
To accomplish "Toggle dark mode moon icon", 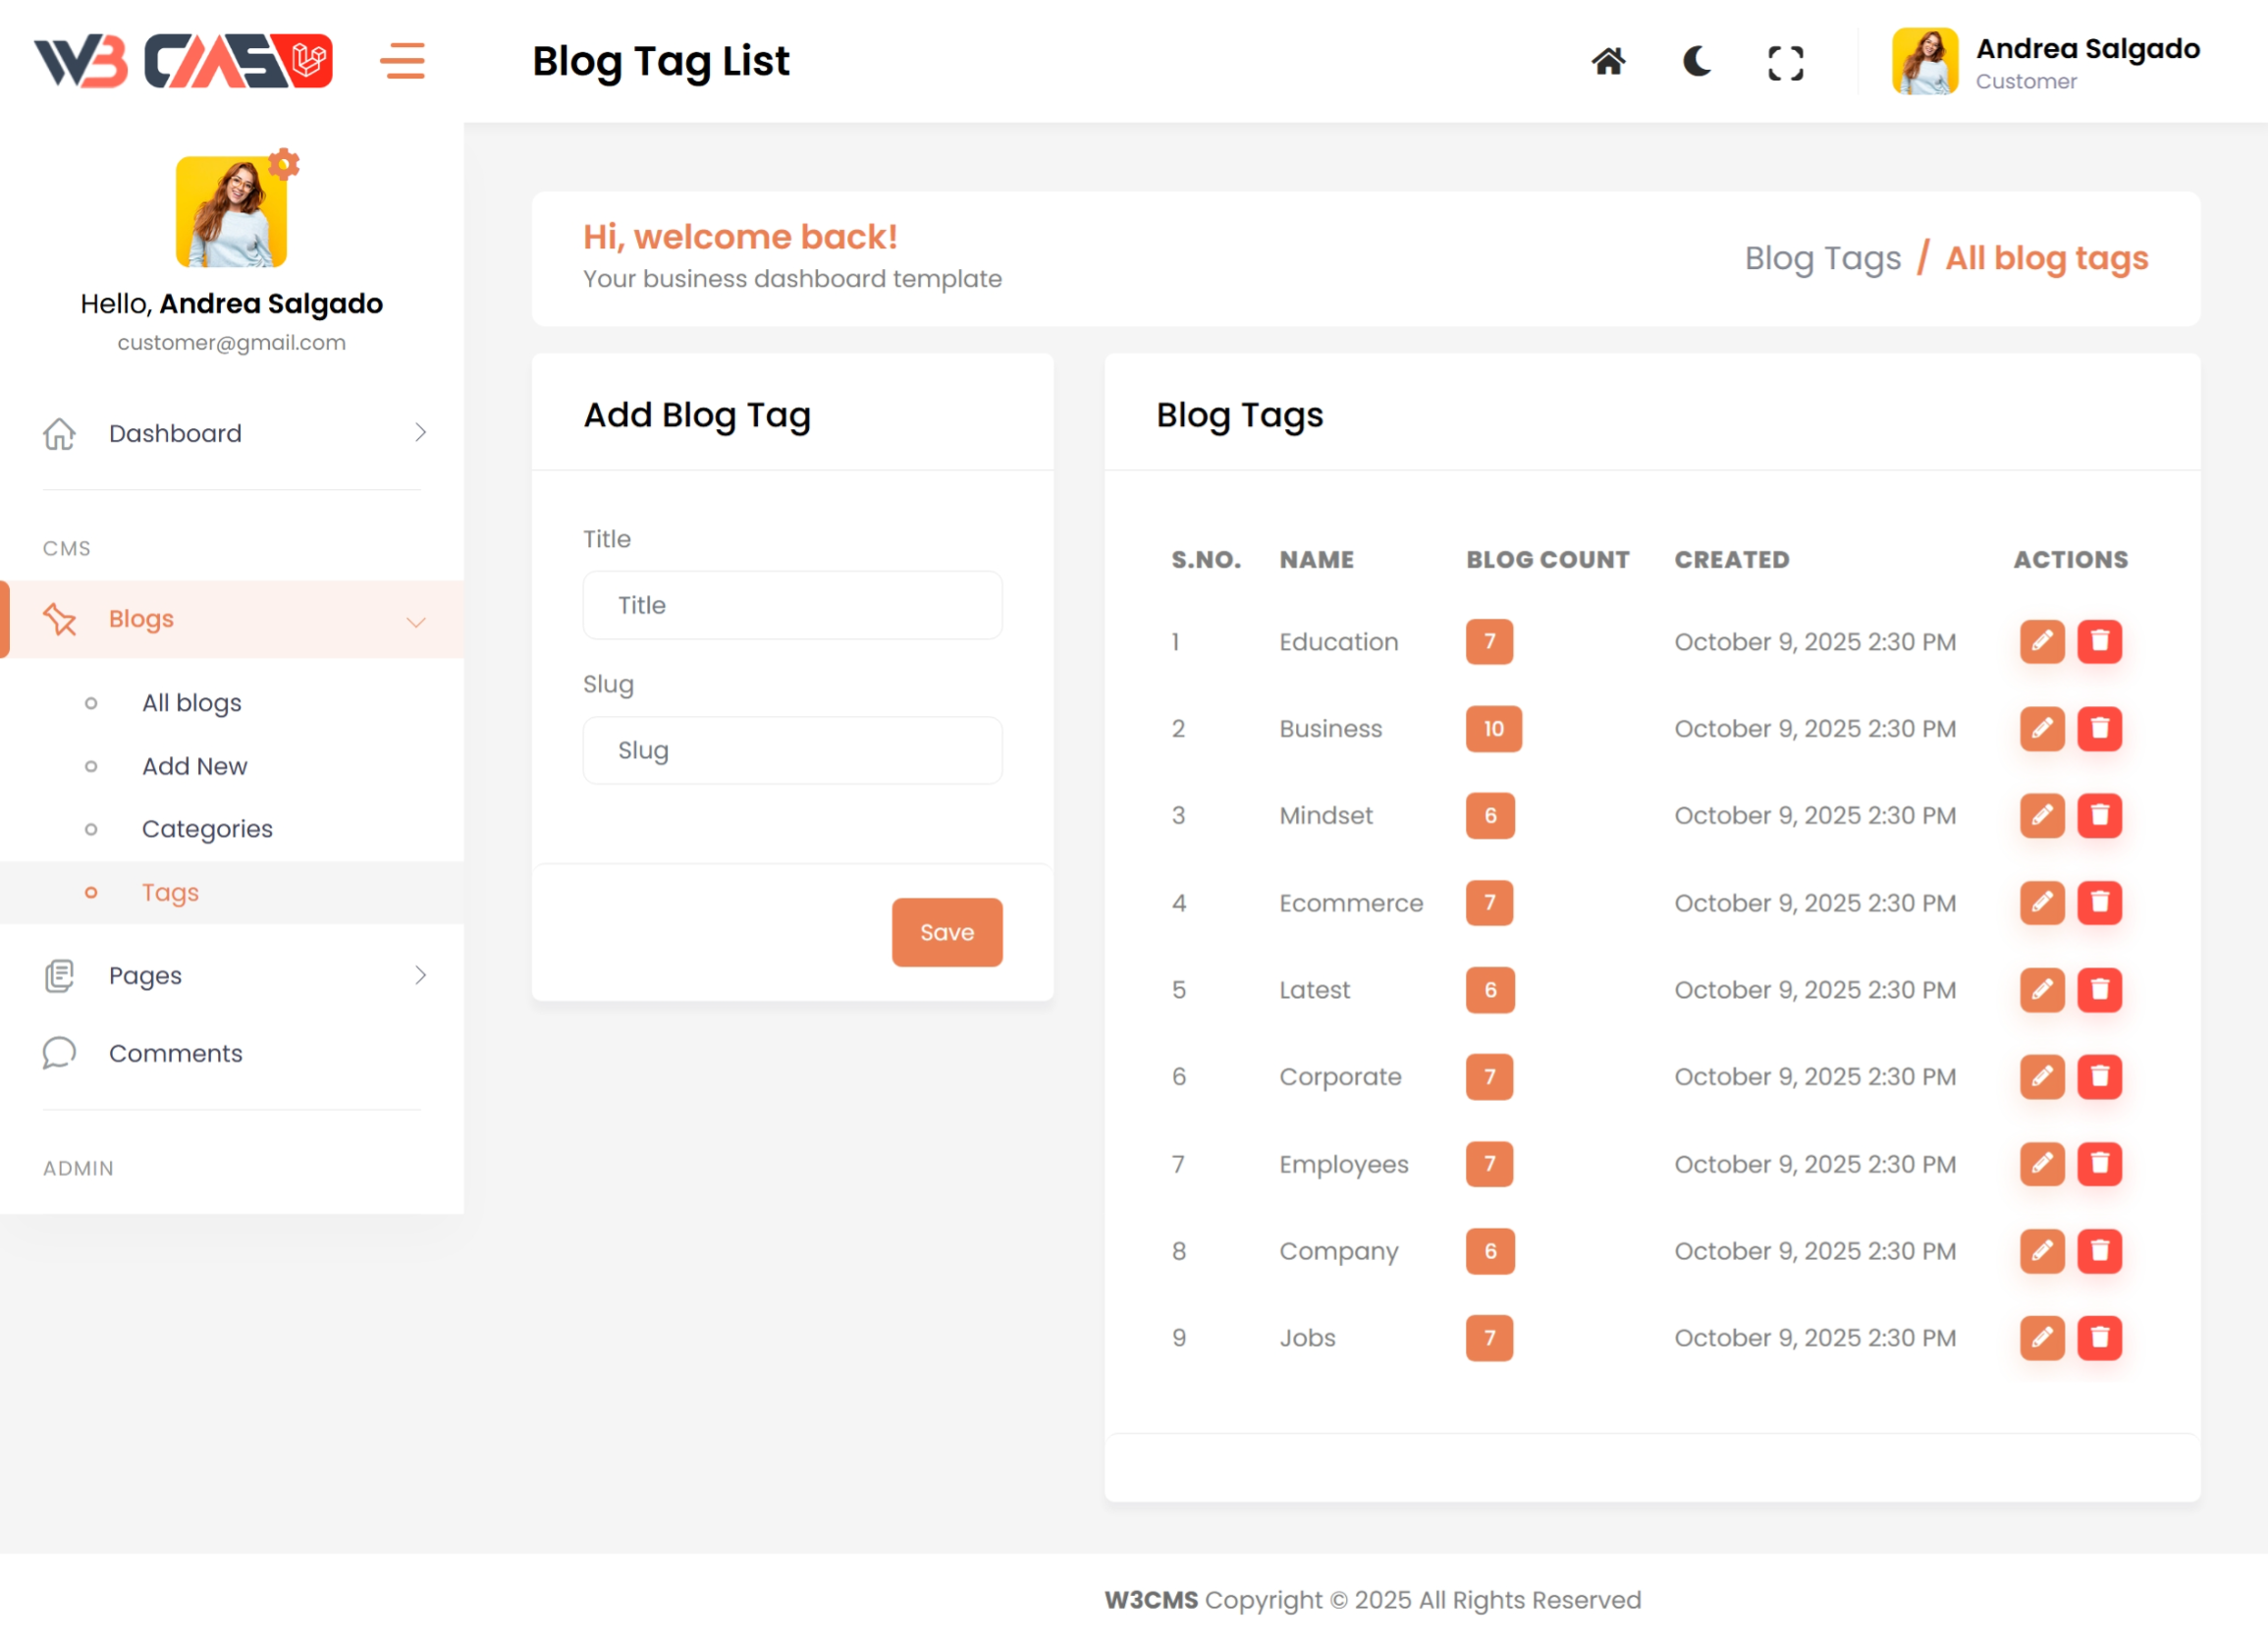I will click(1697, 62).
